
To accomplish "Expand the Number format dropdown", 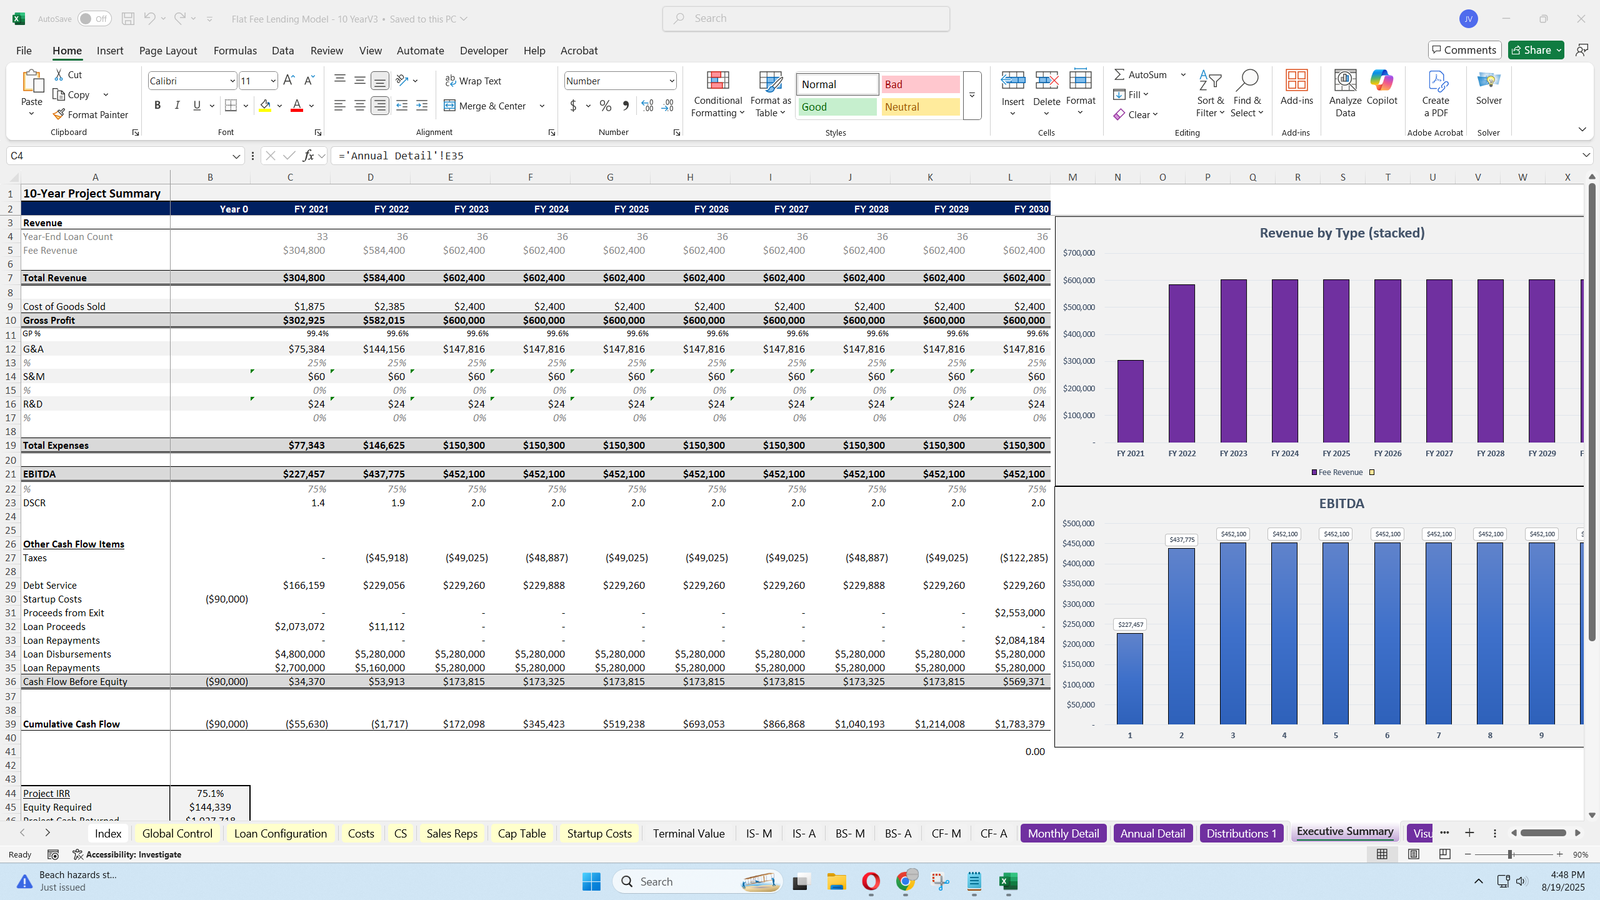I will click(671, 81).
